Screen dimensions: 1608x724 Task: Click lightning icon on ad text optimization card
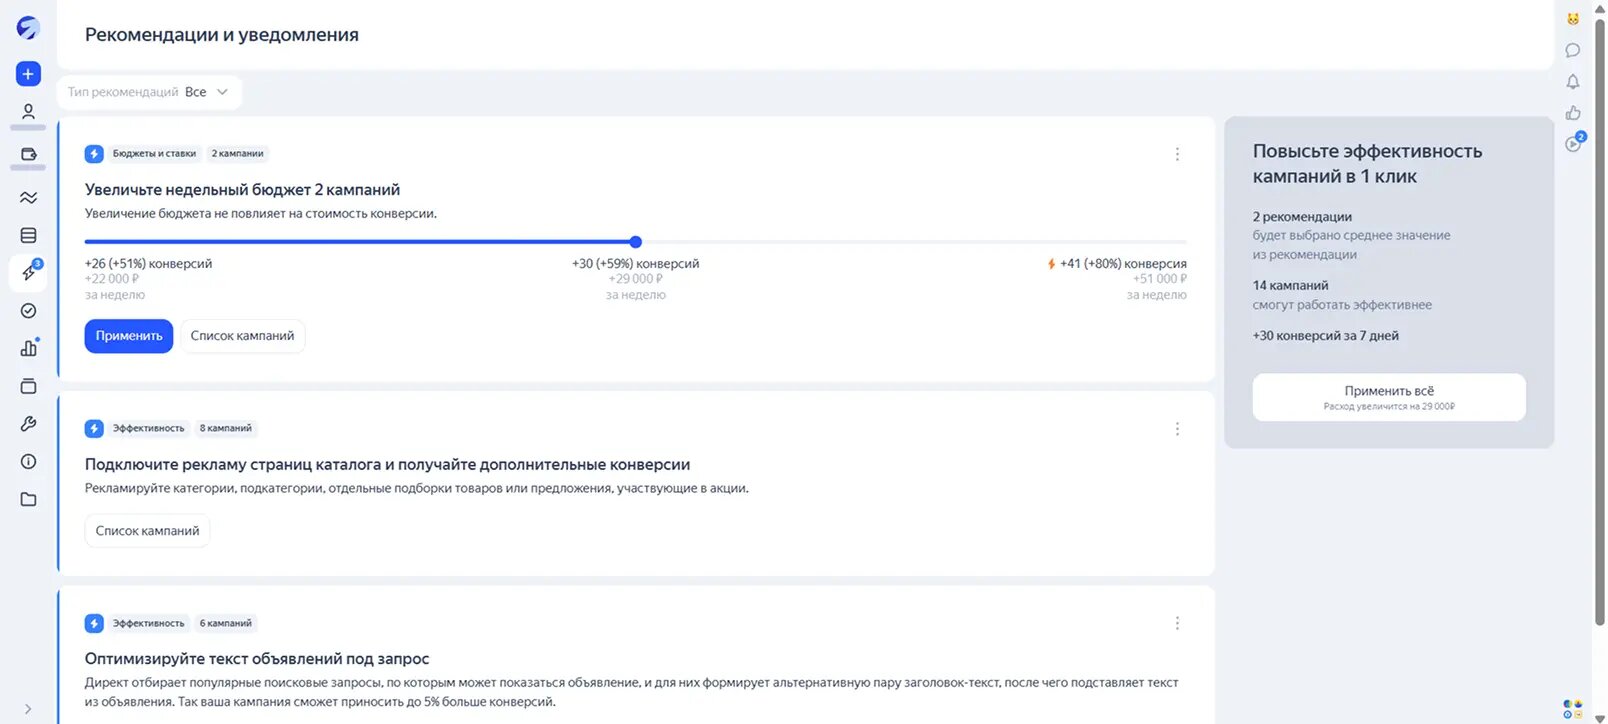pyautogui.click(x=94, y=624)
